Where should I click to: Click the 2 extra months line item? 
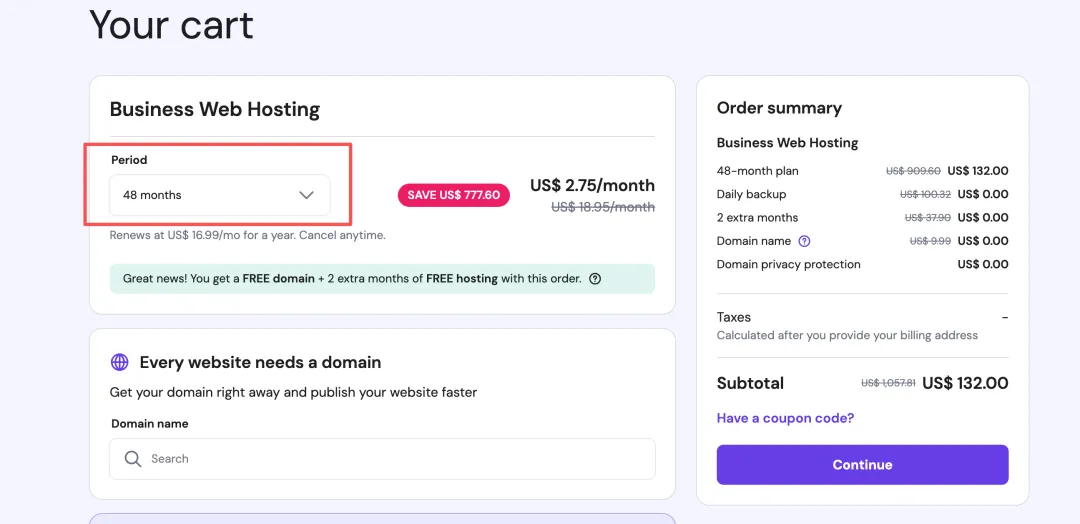click(757, 217)
